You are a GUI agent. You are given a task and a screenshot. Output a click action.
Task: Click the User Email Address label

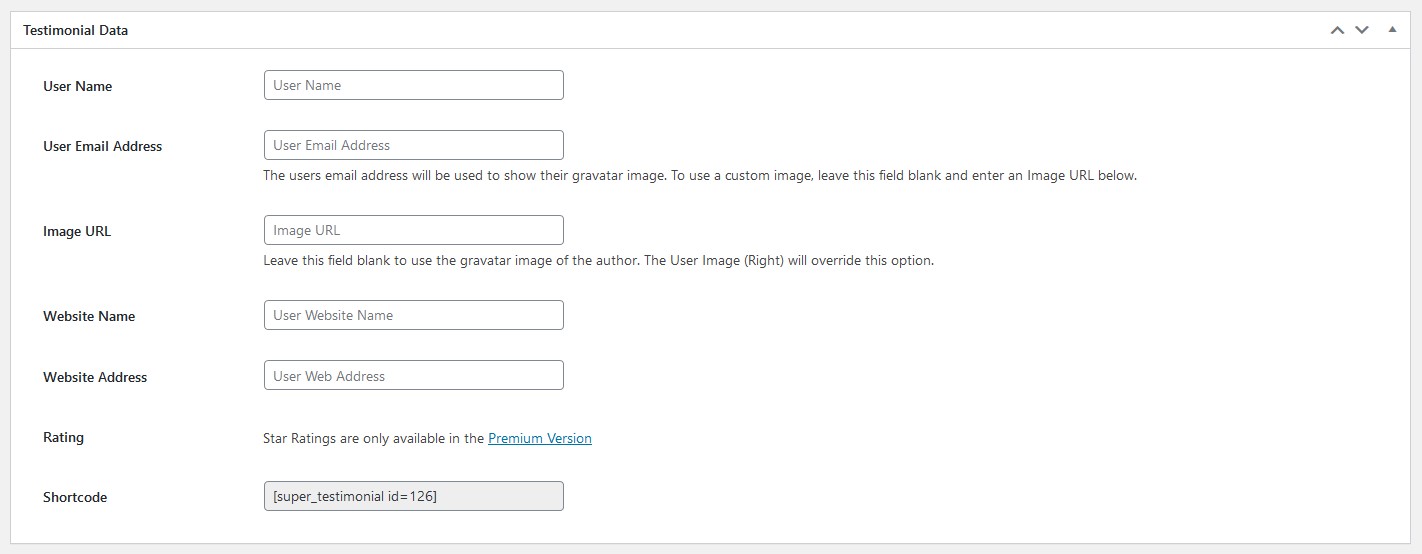tap(103, 146)
